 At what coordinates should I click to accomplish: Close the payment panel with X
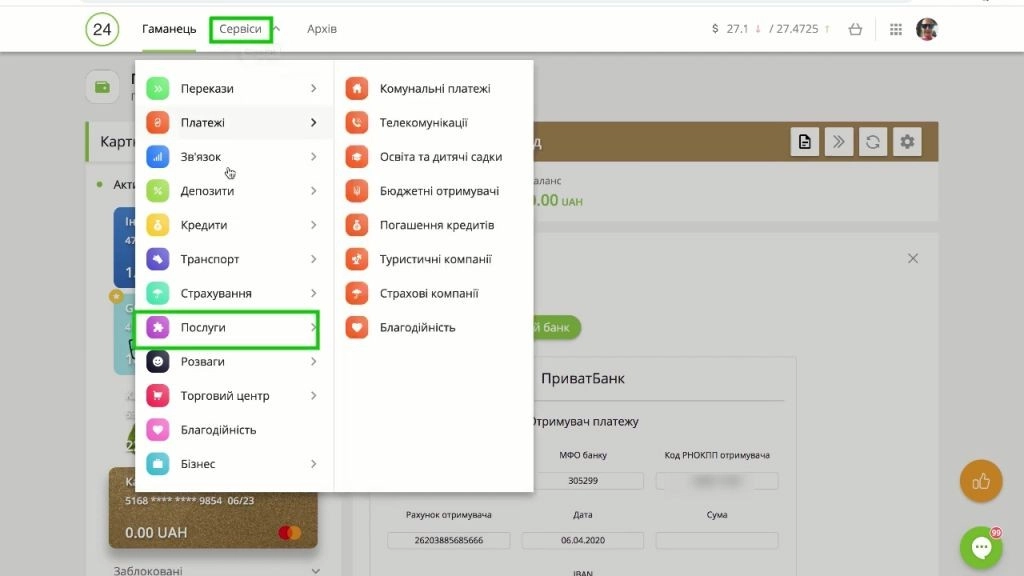tap(913, 259)
